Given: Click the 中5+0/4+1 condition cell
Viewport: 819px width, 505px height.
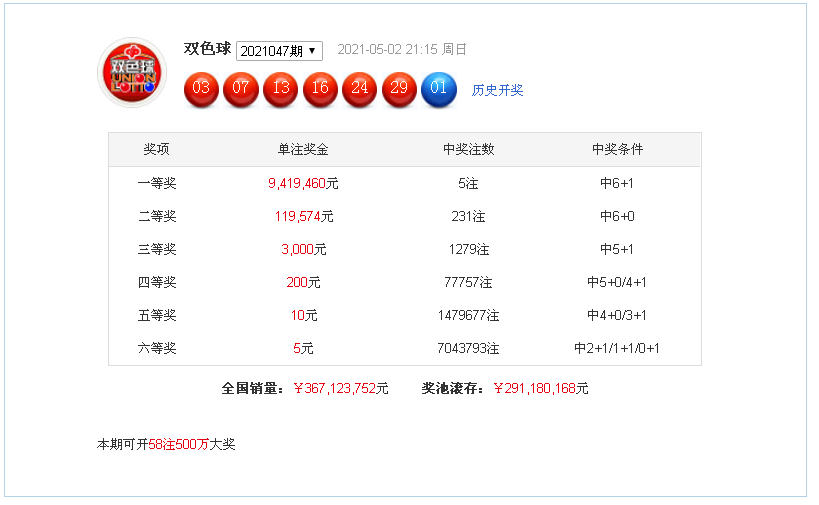Looking at the screenshot, I should click(x=617, y=283).
